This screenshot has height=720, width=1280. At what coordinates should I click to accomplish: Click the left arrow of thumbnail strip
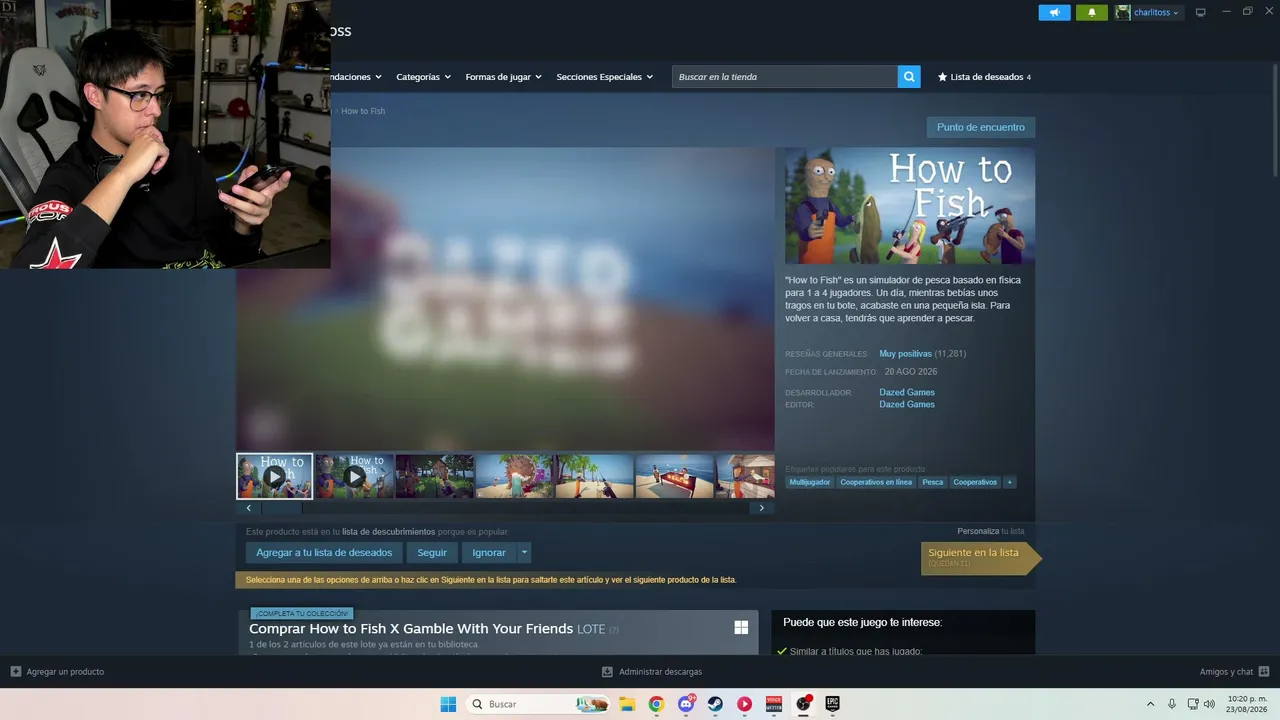[249, 508]
